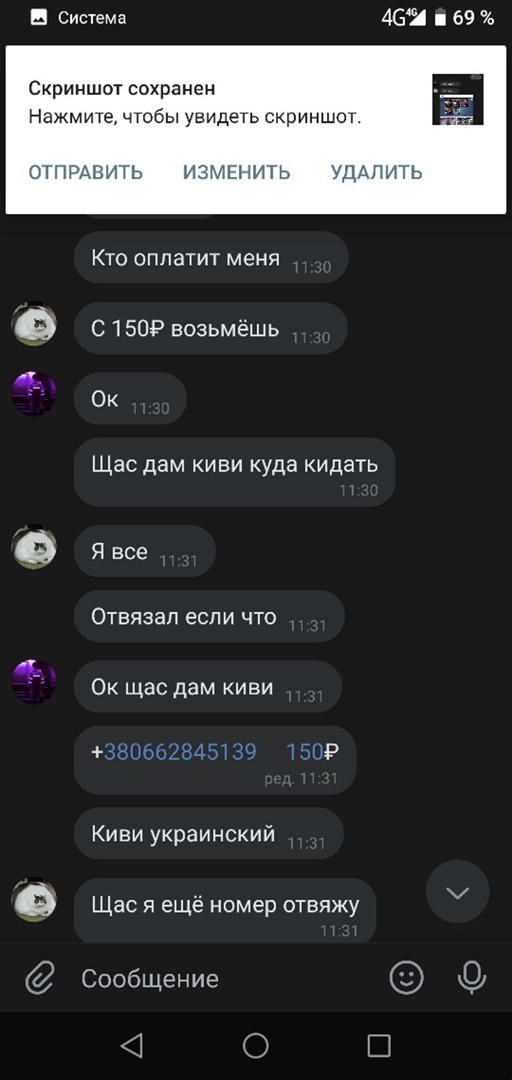
Task: Tap the Android back triangle button
Action: pyautogui.click(x=131, y=1045)
